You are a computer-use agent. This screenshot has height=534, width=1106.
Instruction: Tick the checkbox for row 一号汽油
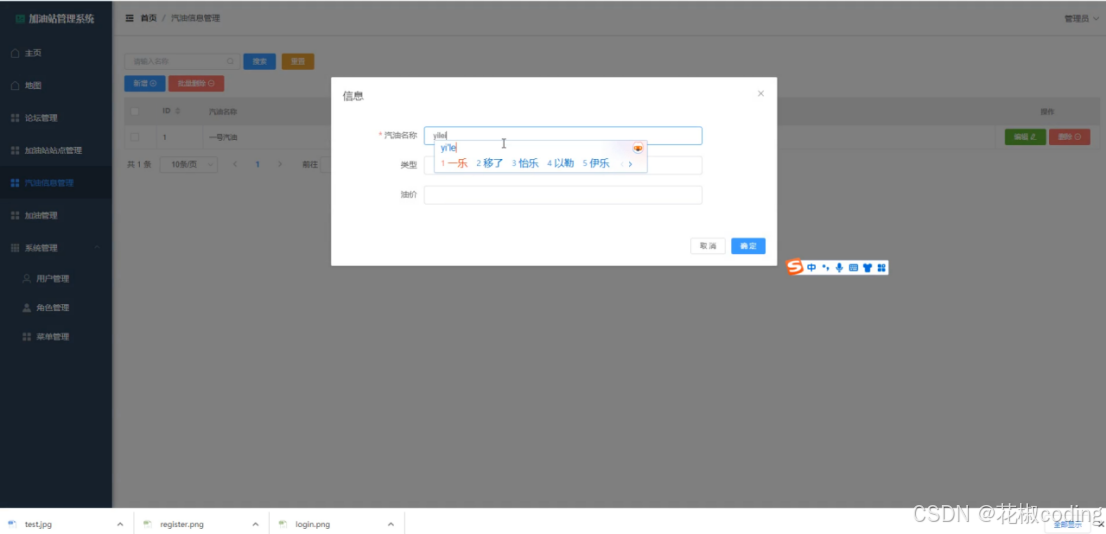[135, 137]
